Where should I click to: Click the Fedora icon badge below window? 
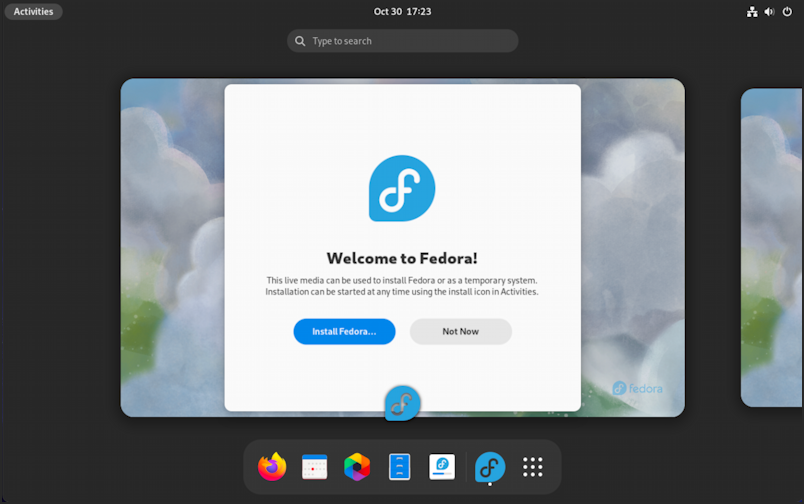click(x=403, y=403)
